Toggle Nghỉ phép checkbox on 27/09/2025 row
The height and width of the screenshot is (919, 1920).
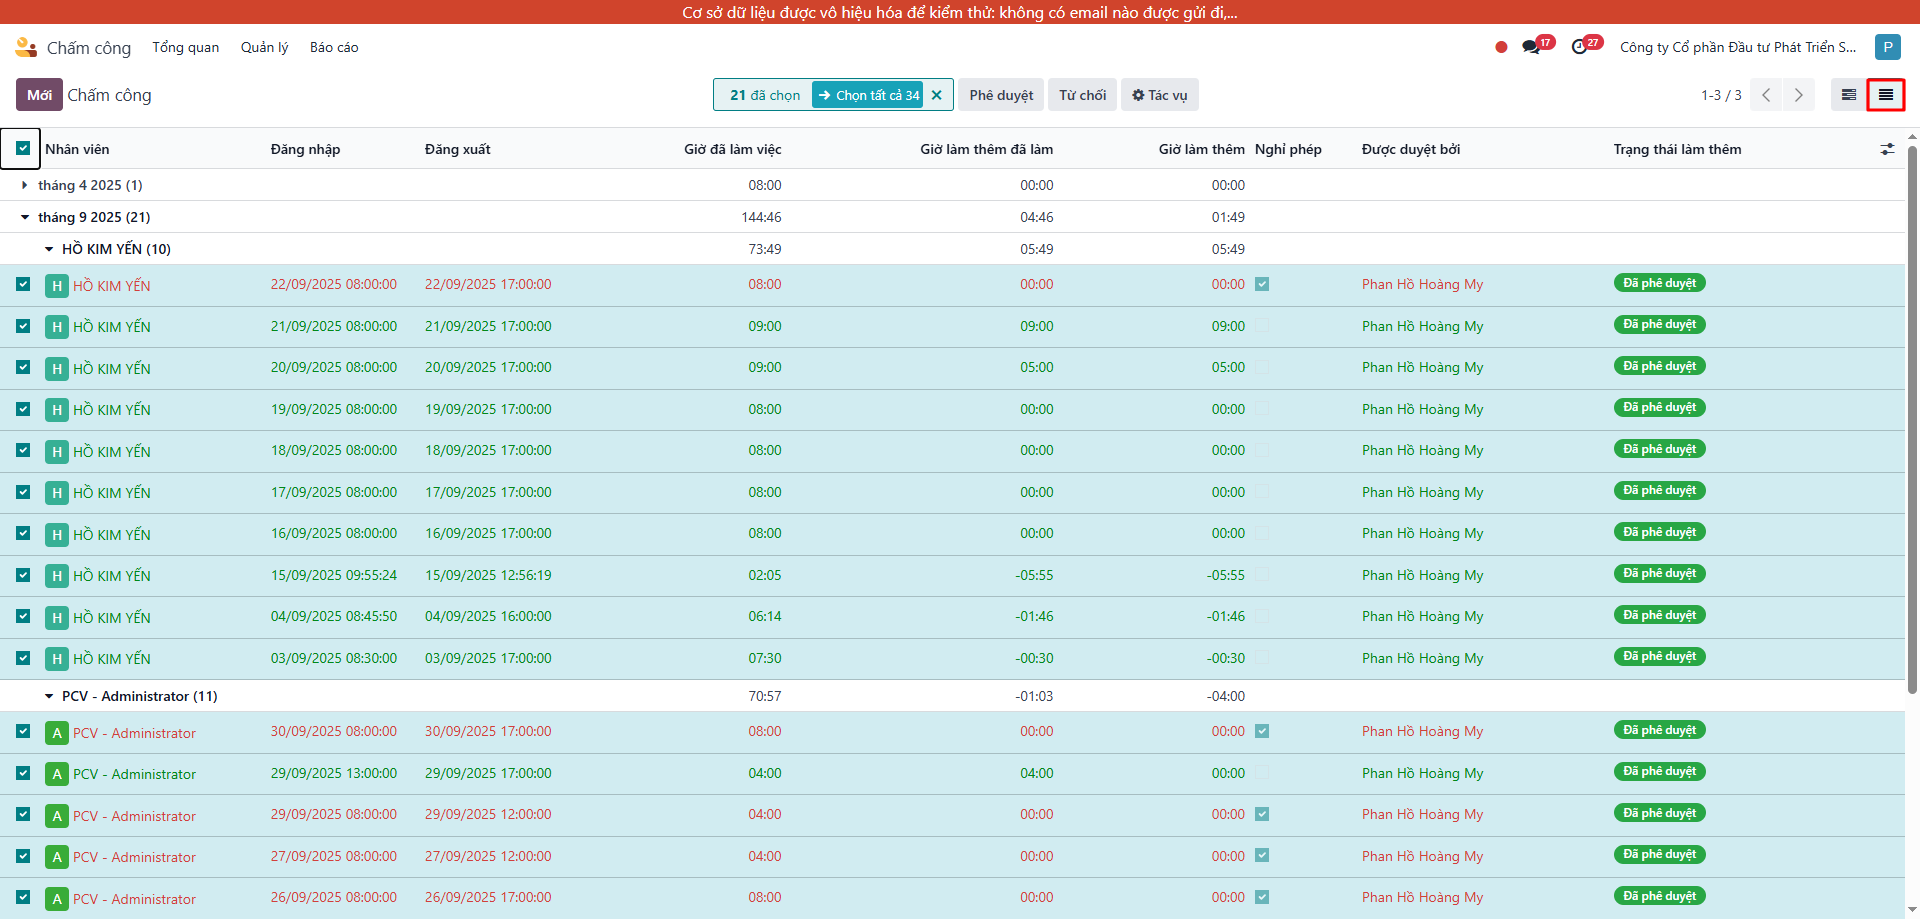click(1262, 856)
